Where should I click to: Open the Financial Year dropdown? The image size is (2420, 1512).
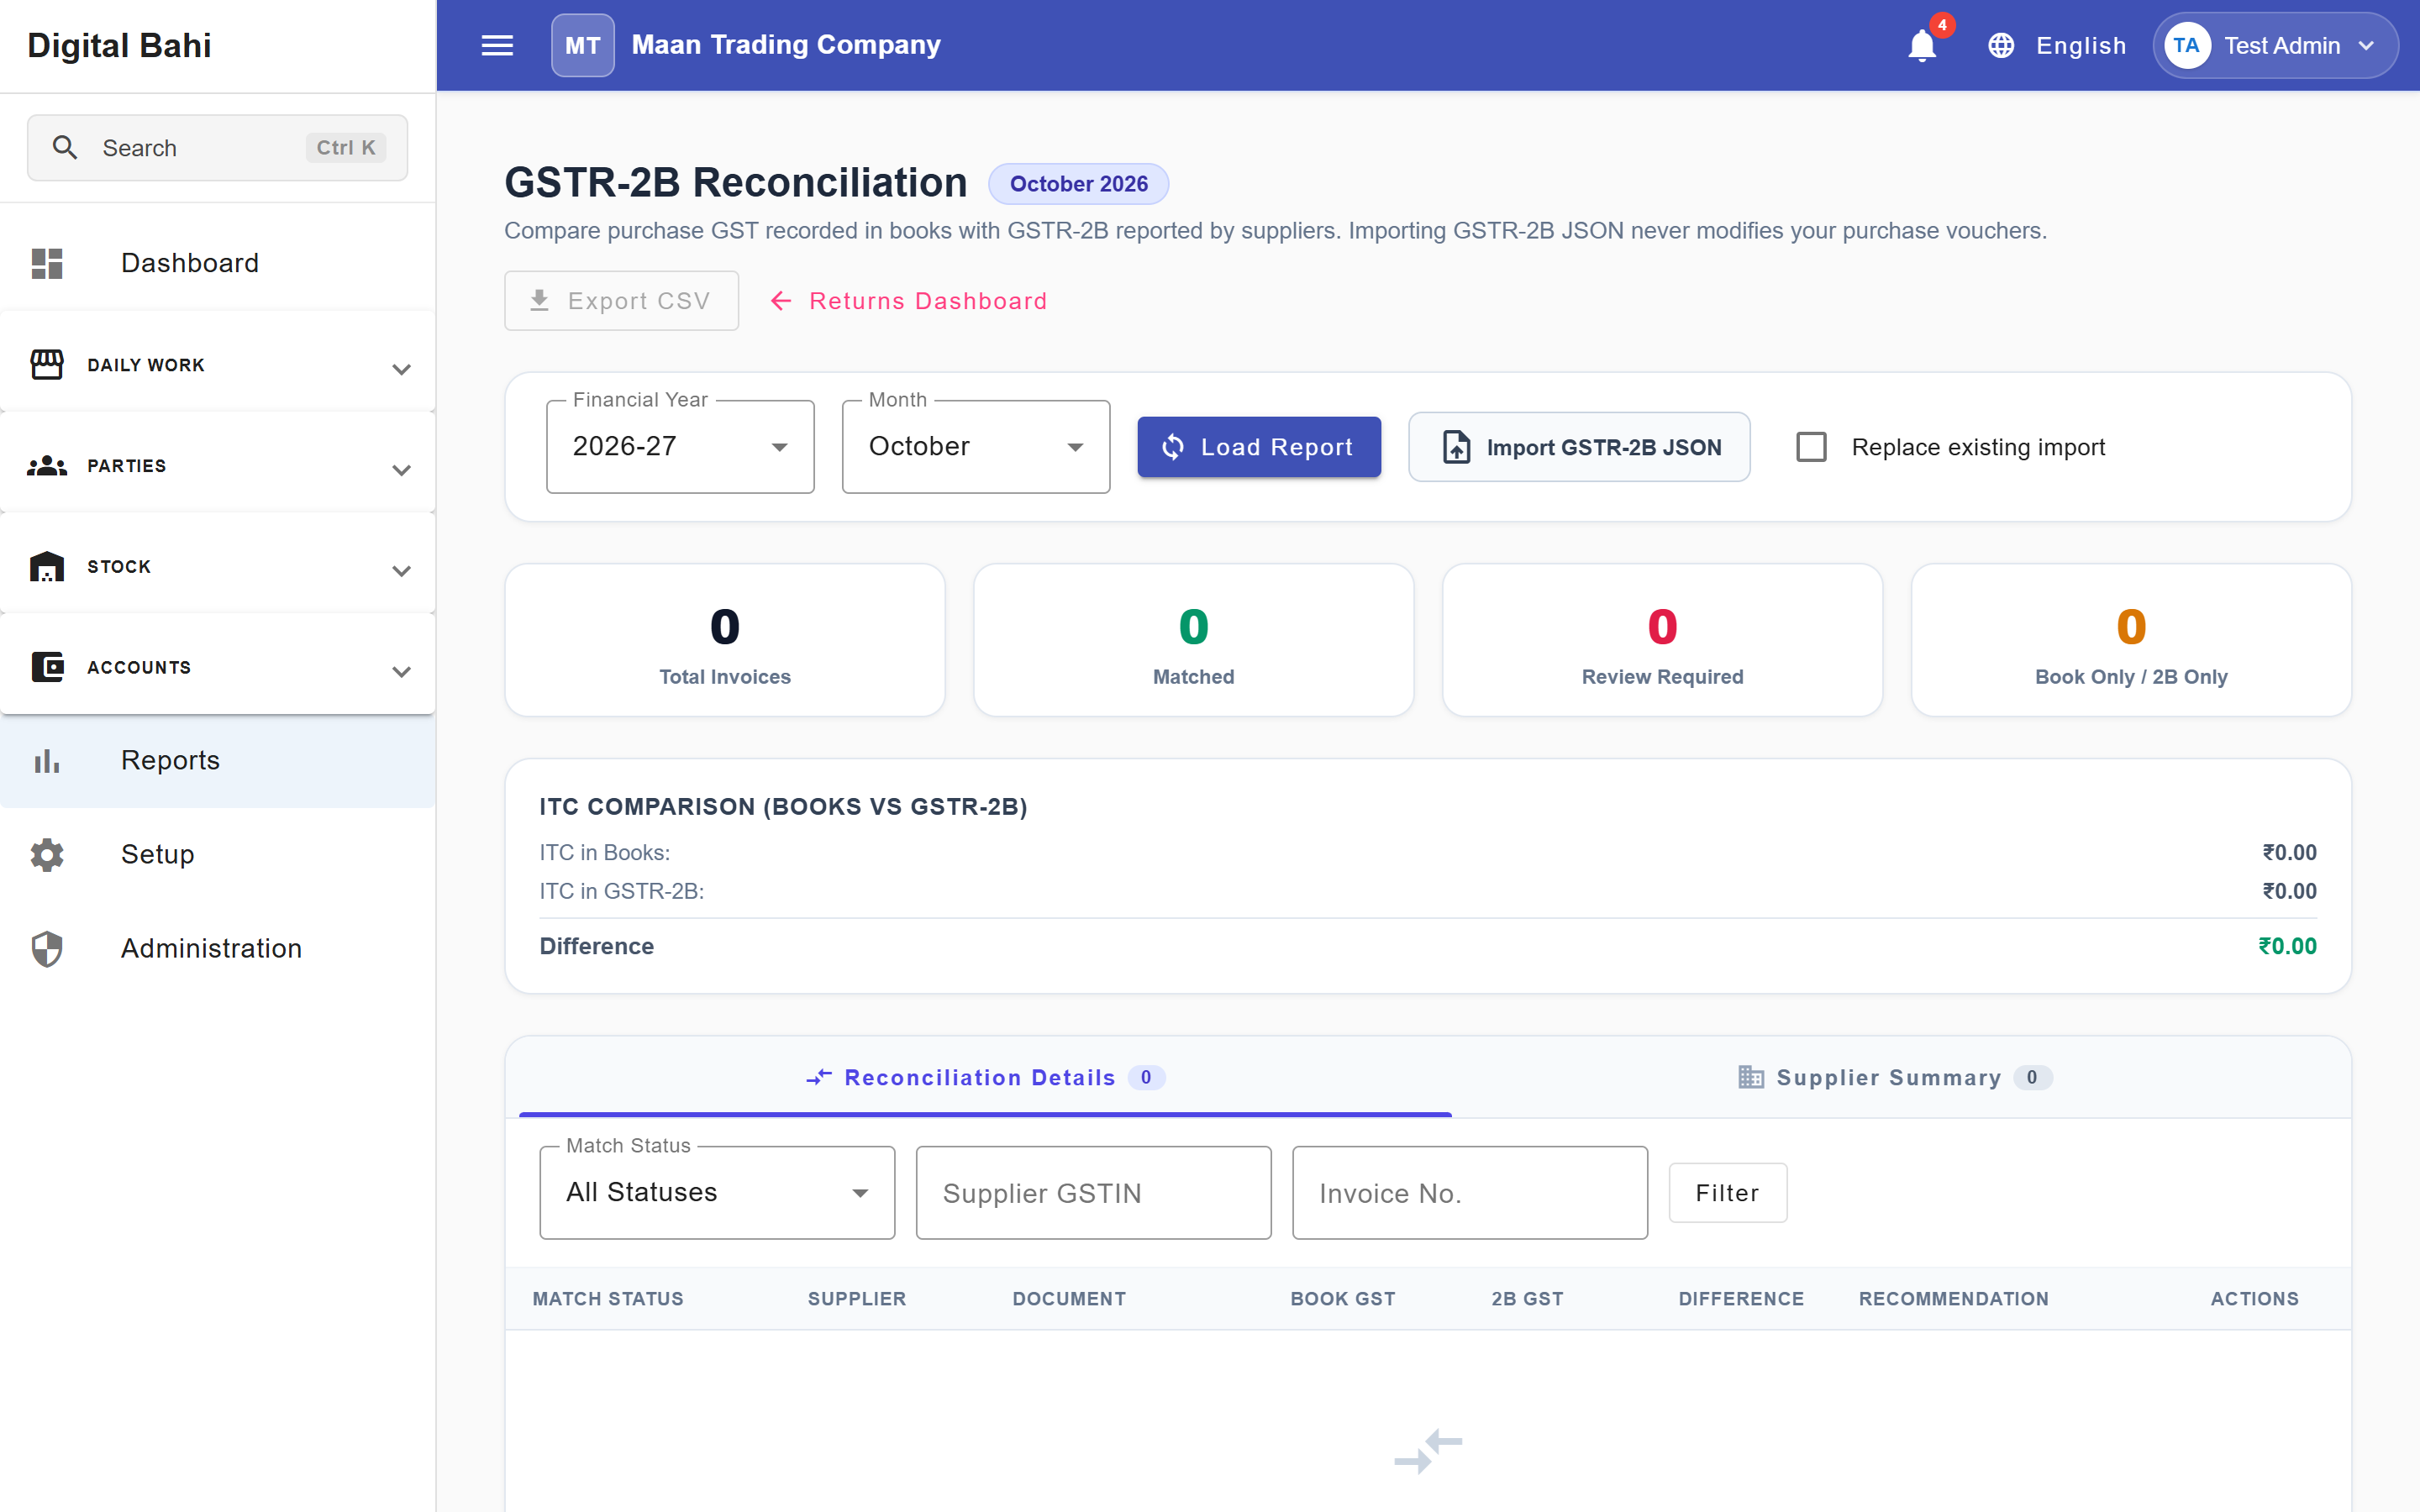coord(680,447)
